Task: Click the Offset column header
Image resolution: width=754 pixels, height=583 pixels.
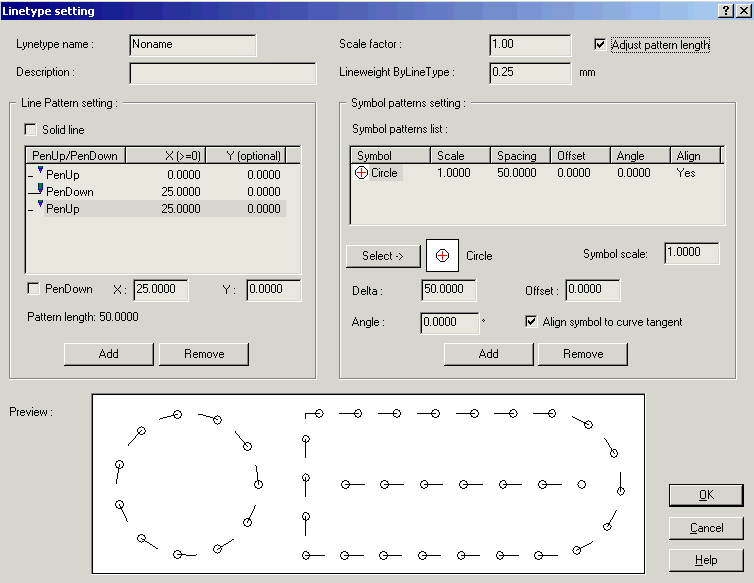Action: [x=580, y=156]
